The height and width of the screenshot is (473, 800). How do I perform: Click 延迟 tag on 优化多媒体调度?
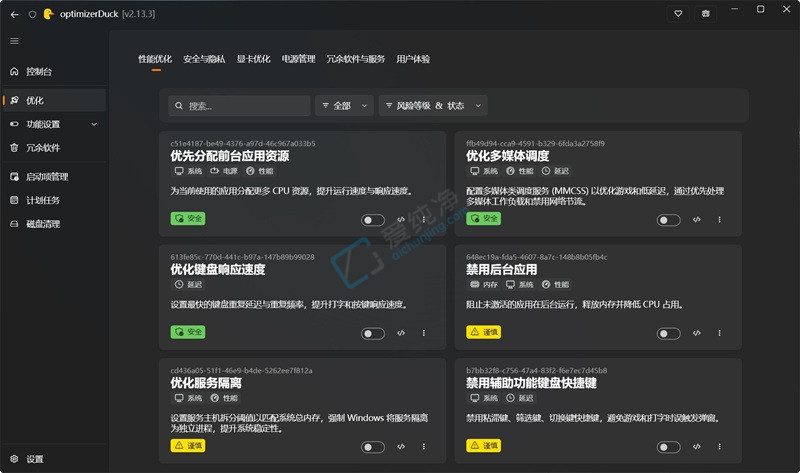pos(555,171)
